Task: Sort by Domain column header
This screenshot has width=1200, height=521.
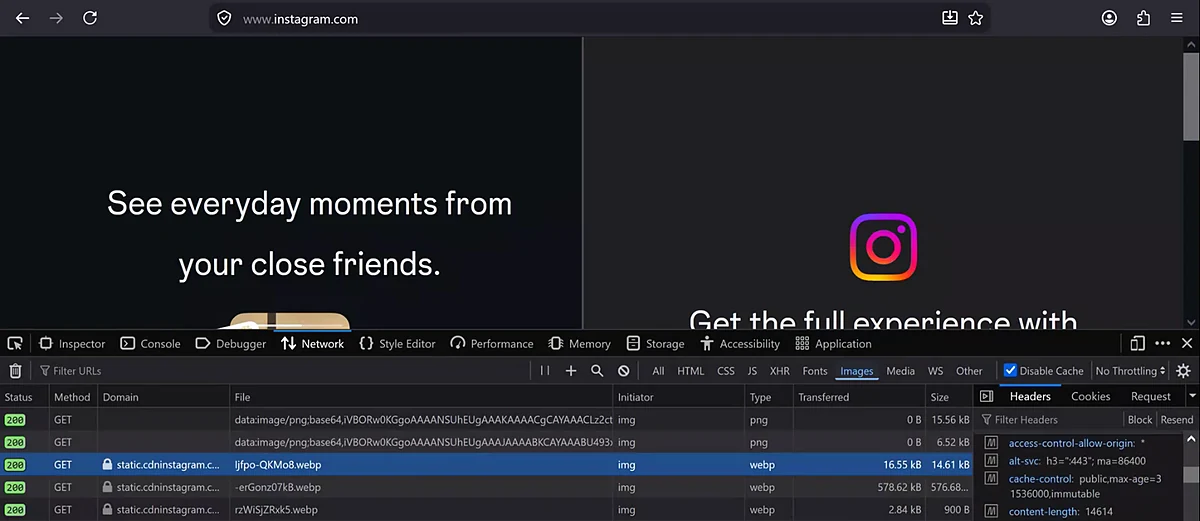Action: [163, 397]
